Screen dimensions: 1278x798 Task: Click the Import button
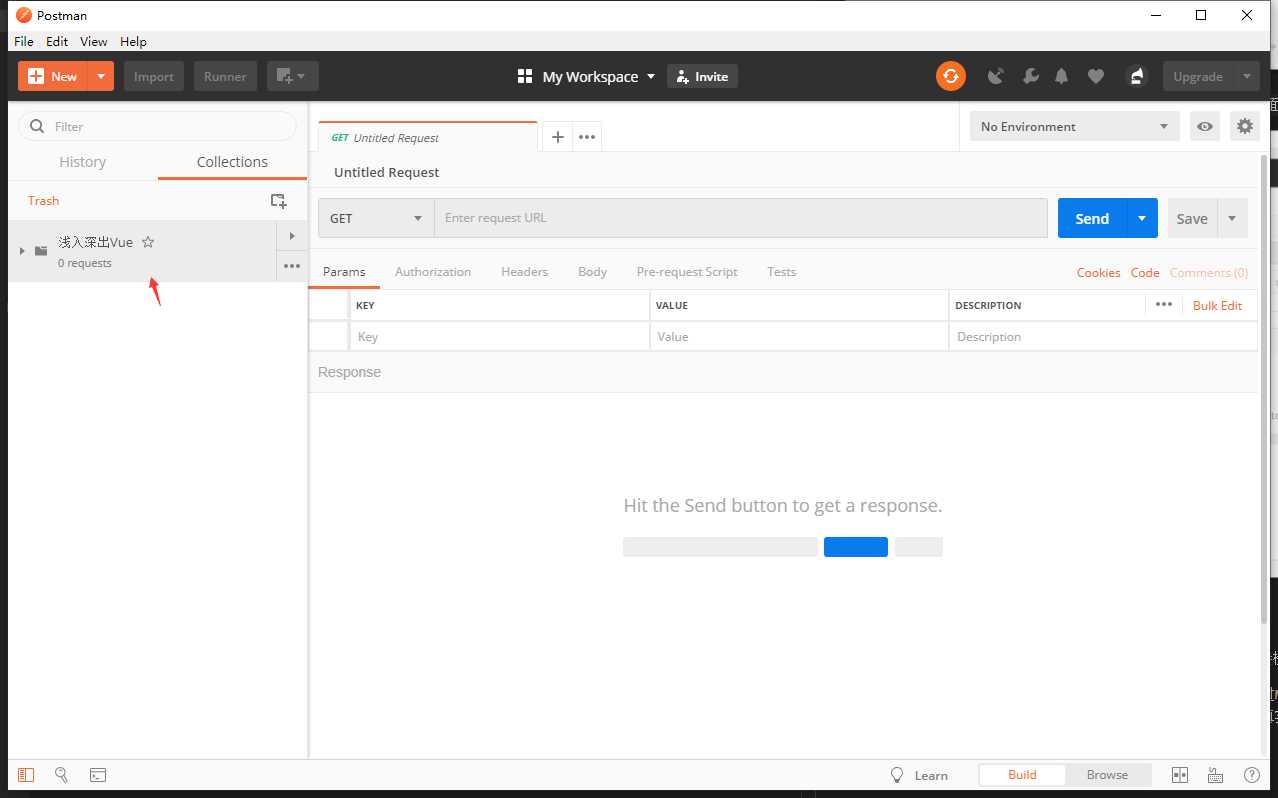pyautogui.click(x=154, y=76)
